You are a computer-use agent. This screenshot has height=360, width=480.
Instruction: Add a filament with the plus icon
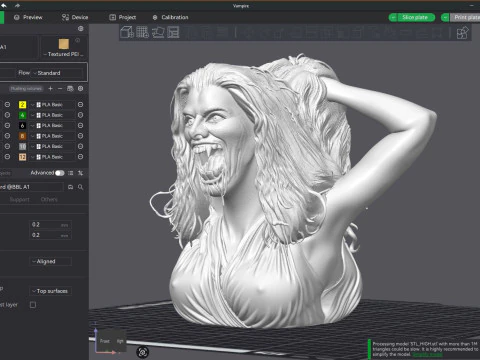tap(50, 88)
